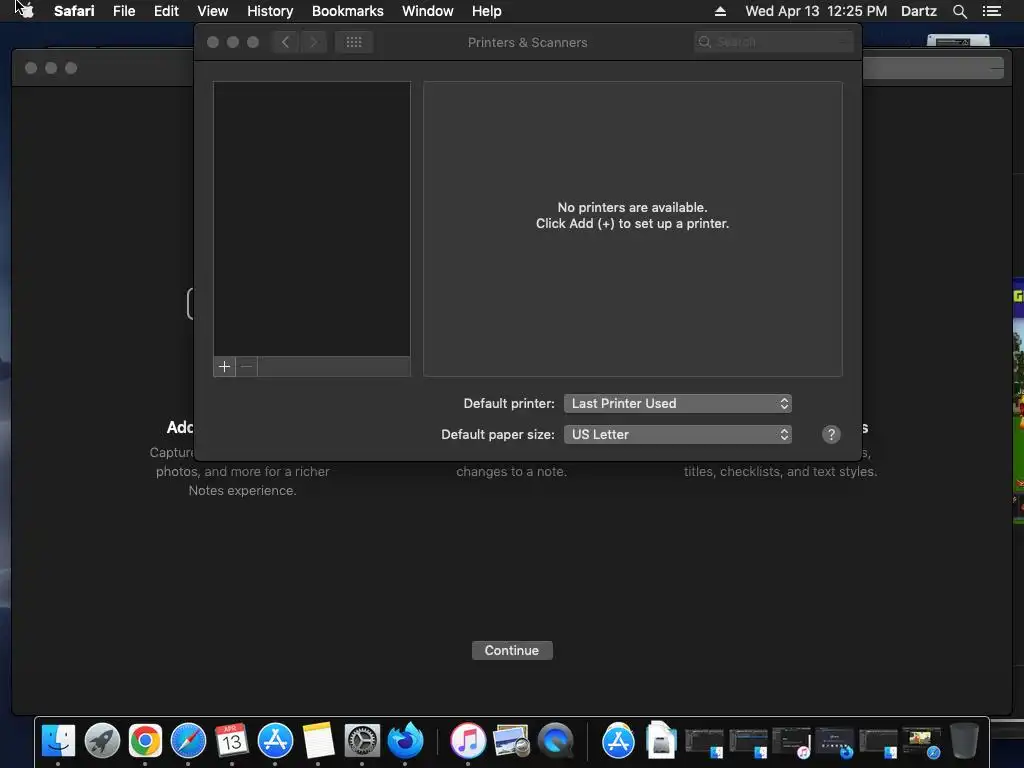Click the Continue button in Notes window
Image resolution: width=1024 pixels, height=768 pixels.
click(512, 650)
